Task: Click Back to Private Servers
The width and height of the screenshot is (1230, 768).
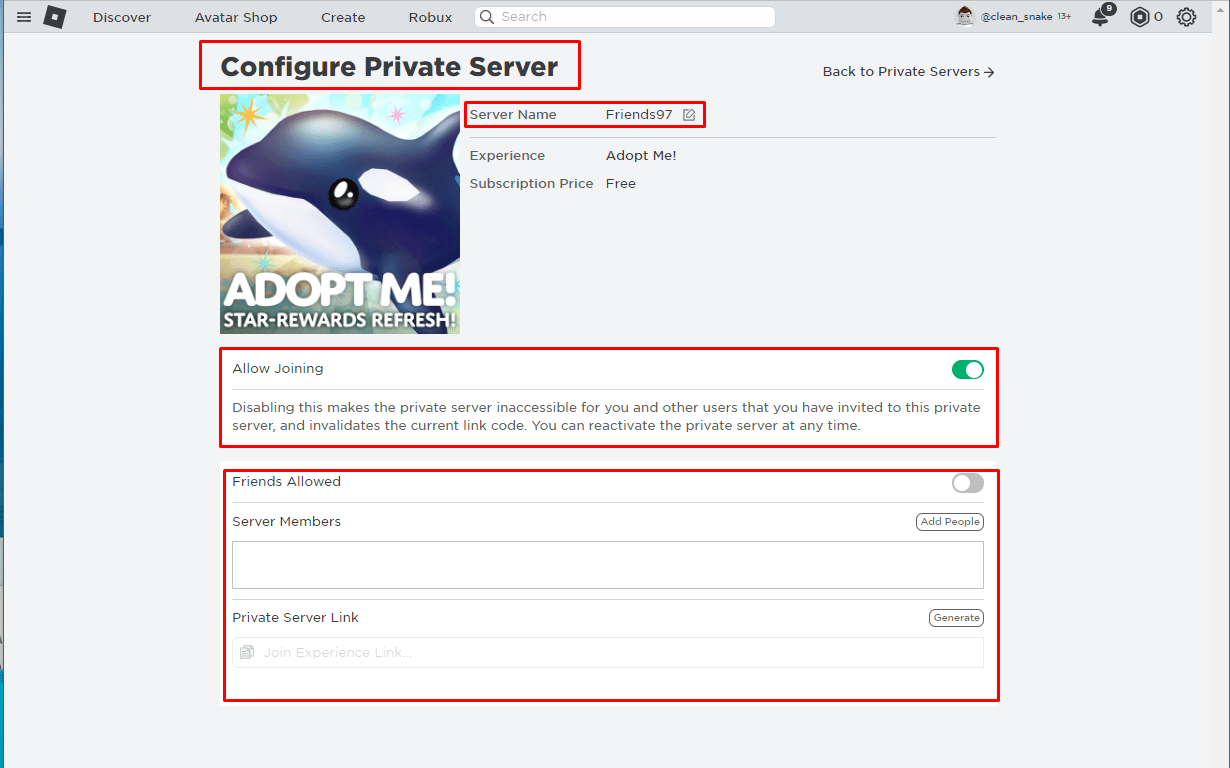Action: click(907, 71)
